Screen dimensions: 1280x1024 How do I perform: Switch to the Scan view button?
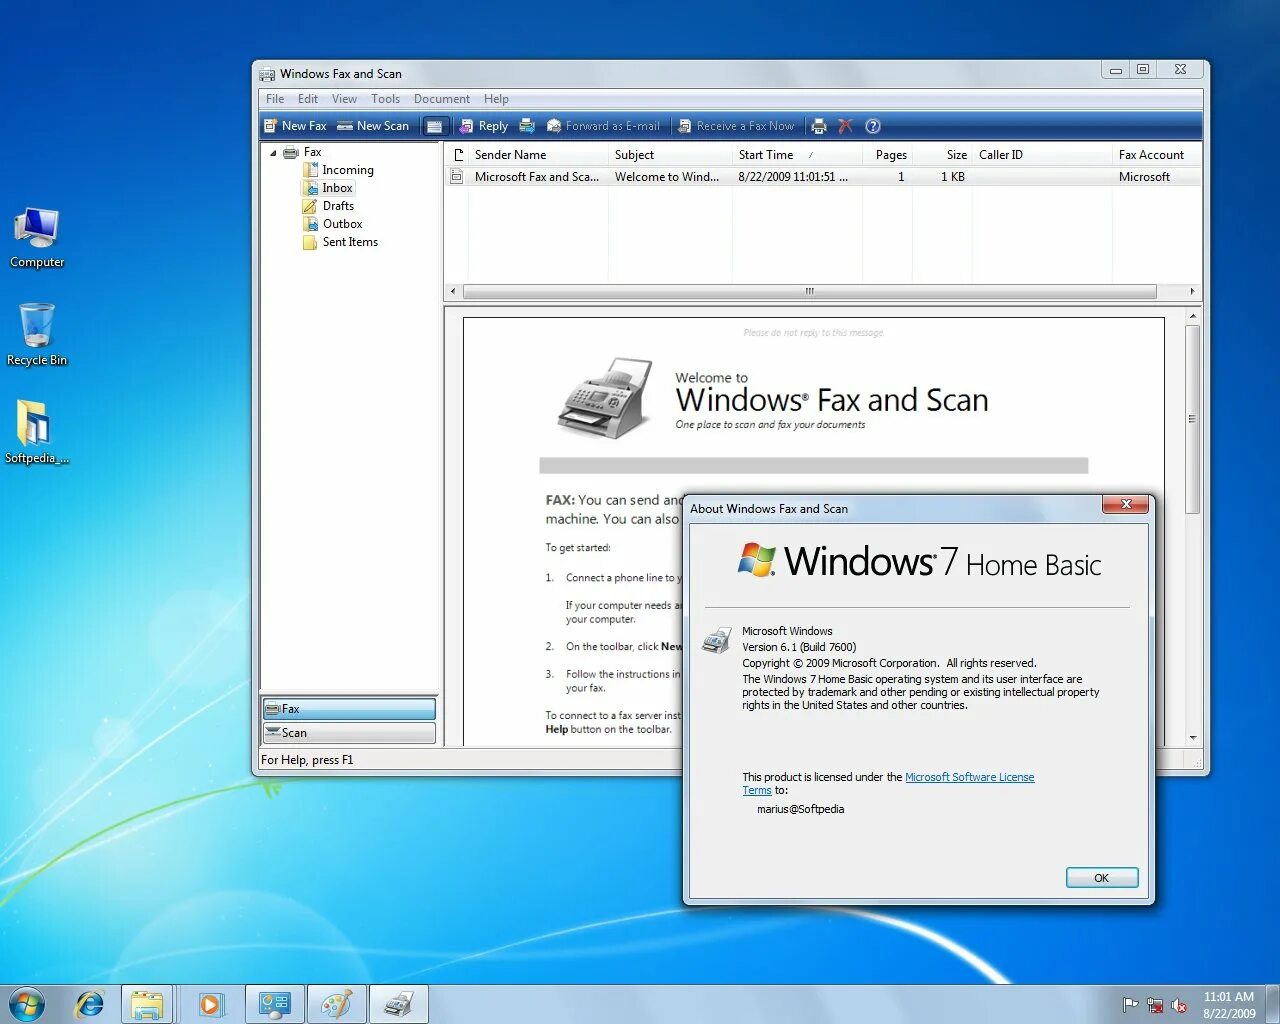pyautogui.click(x=349, y=733)
